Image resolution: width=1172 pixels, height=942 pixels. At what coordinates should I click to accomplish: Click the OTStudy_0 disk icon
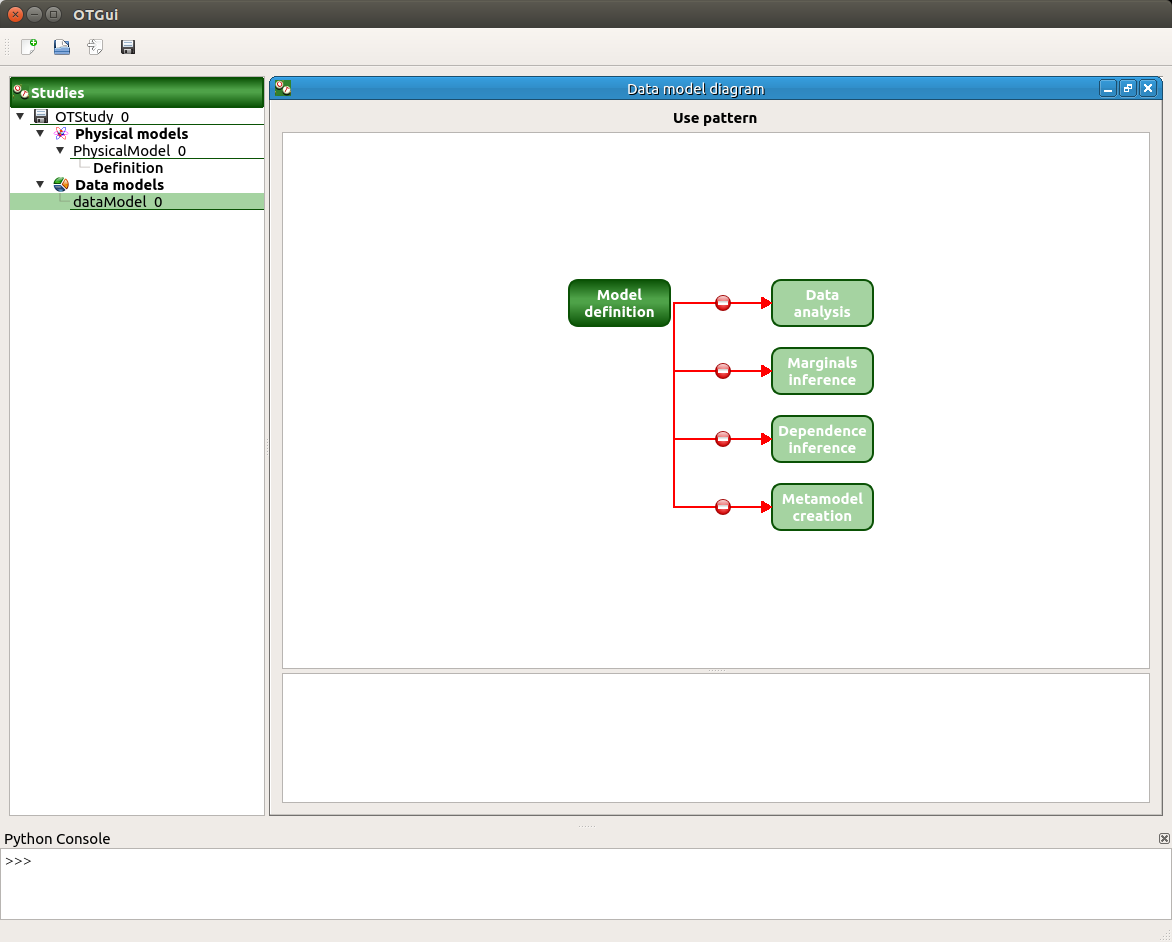click(x=40, y=116)
